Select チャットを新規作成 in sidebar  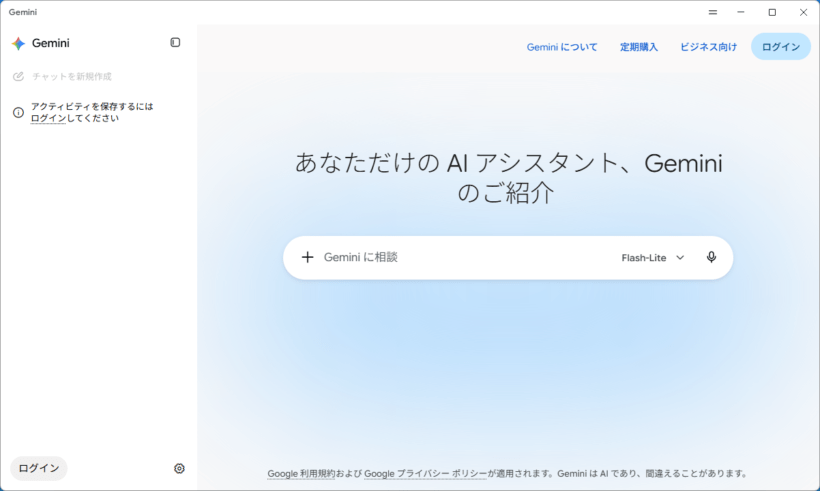[72, 76]
